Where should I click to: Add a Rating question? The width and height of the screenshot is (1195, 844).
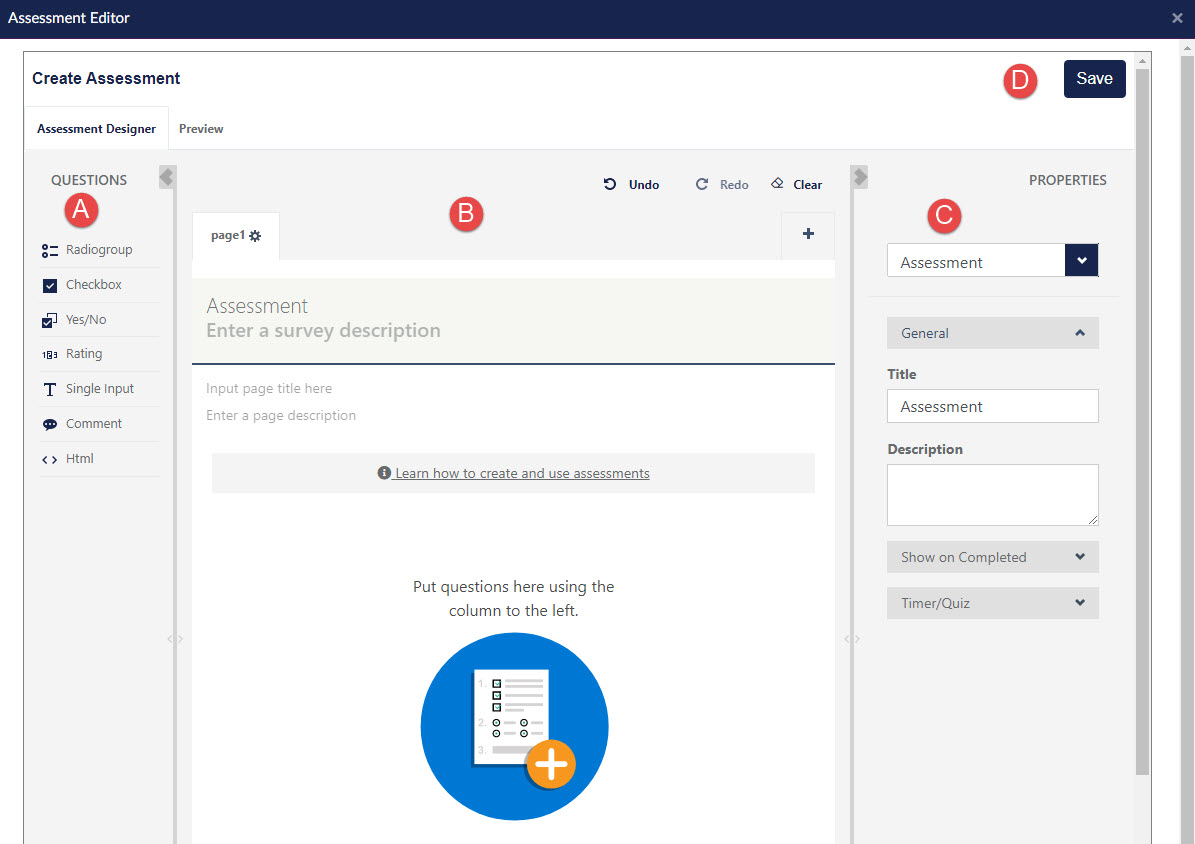(x=84, y=354)
